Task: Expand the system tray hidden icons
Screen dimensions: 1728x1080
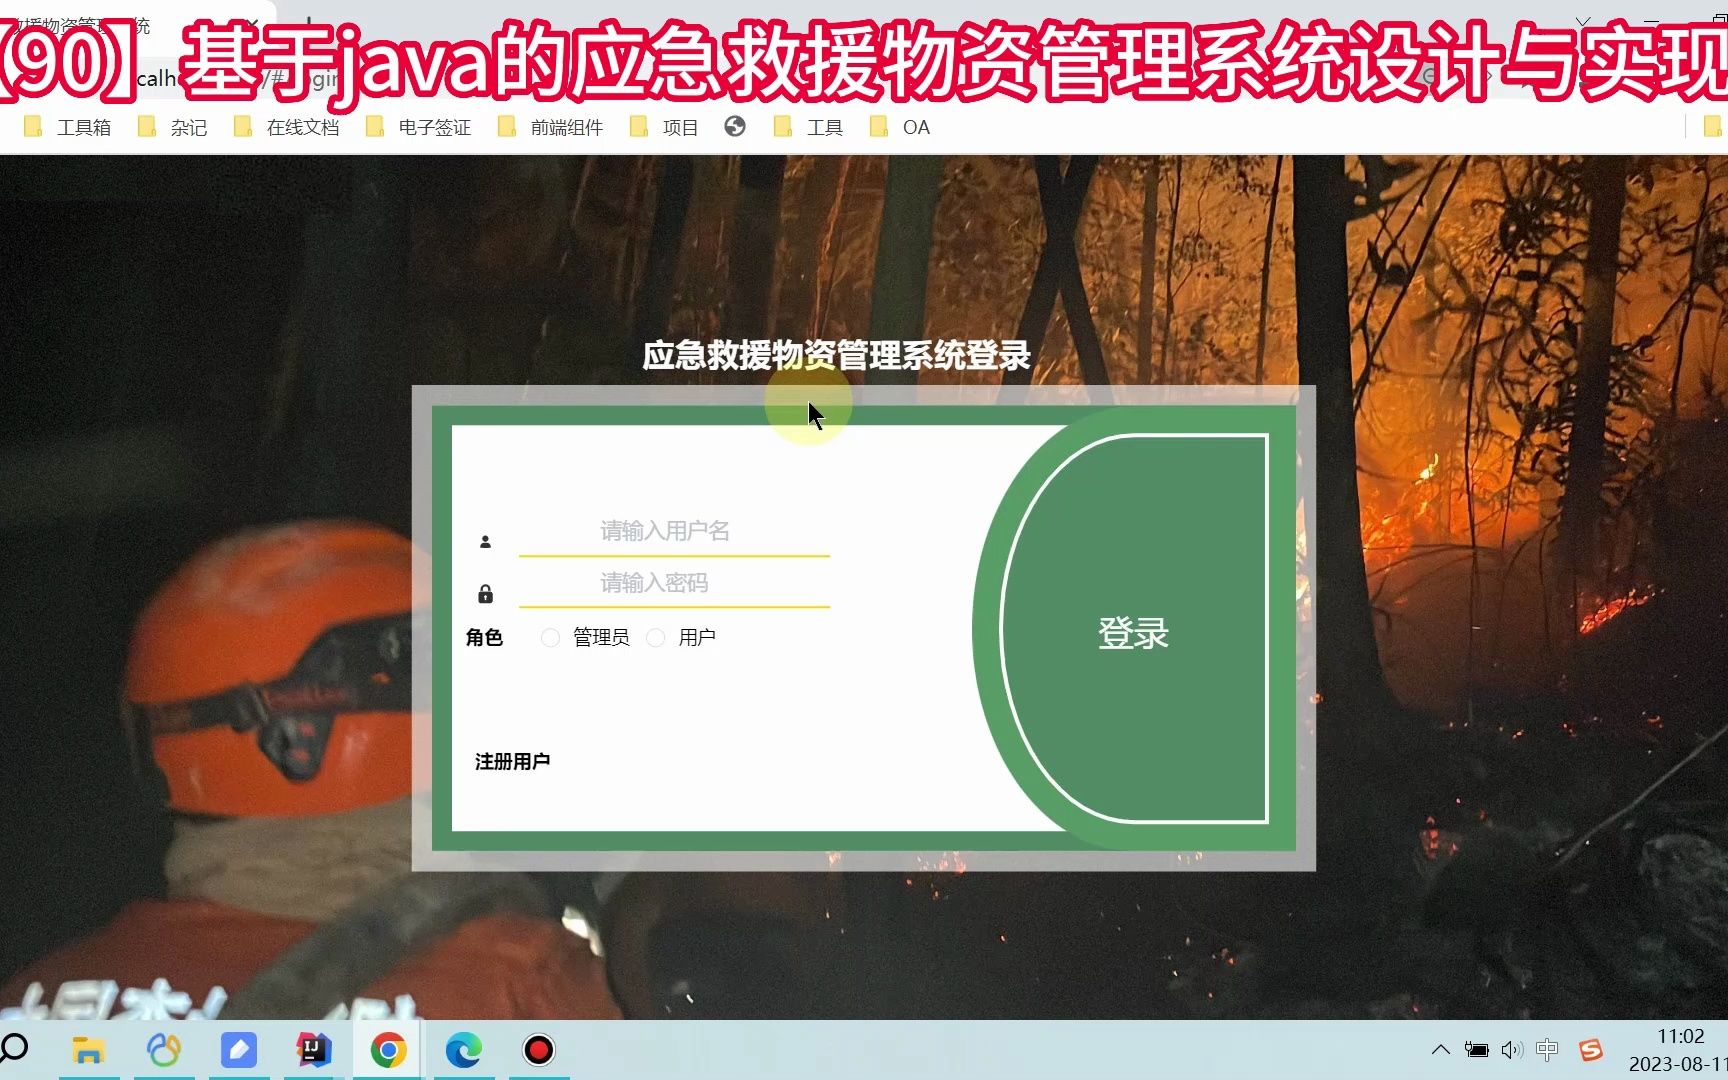Action: (x=1441, y=1049)
